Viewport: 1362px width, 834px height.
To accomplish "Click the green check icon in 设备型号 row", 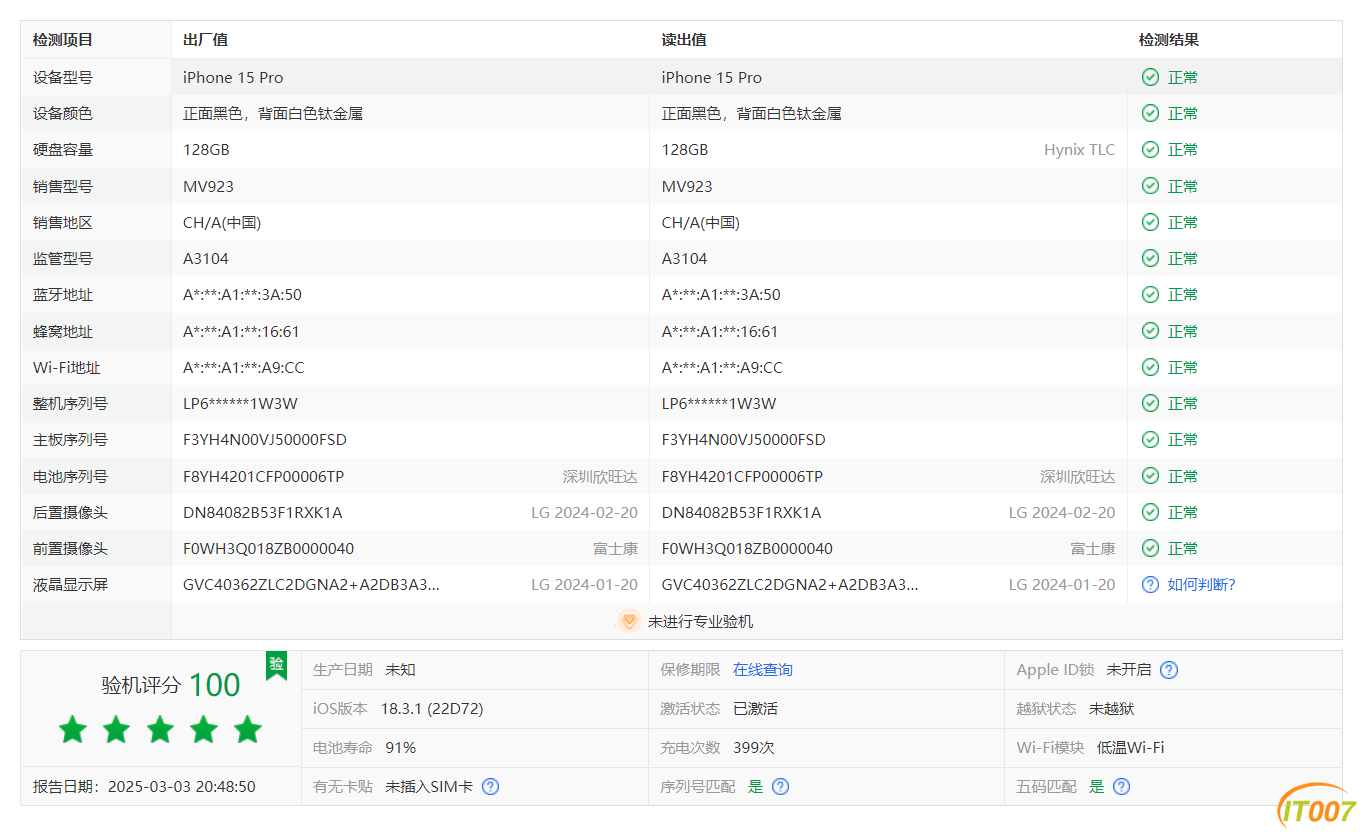I will pyautogui.click(x=1150, y=77).
